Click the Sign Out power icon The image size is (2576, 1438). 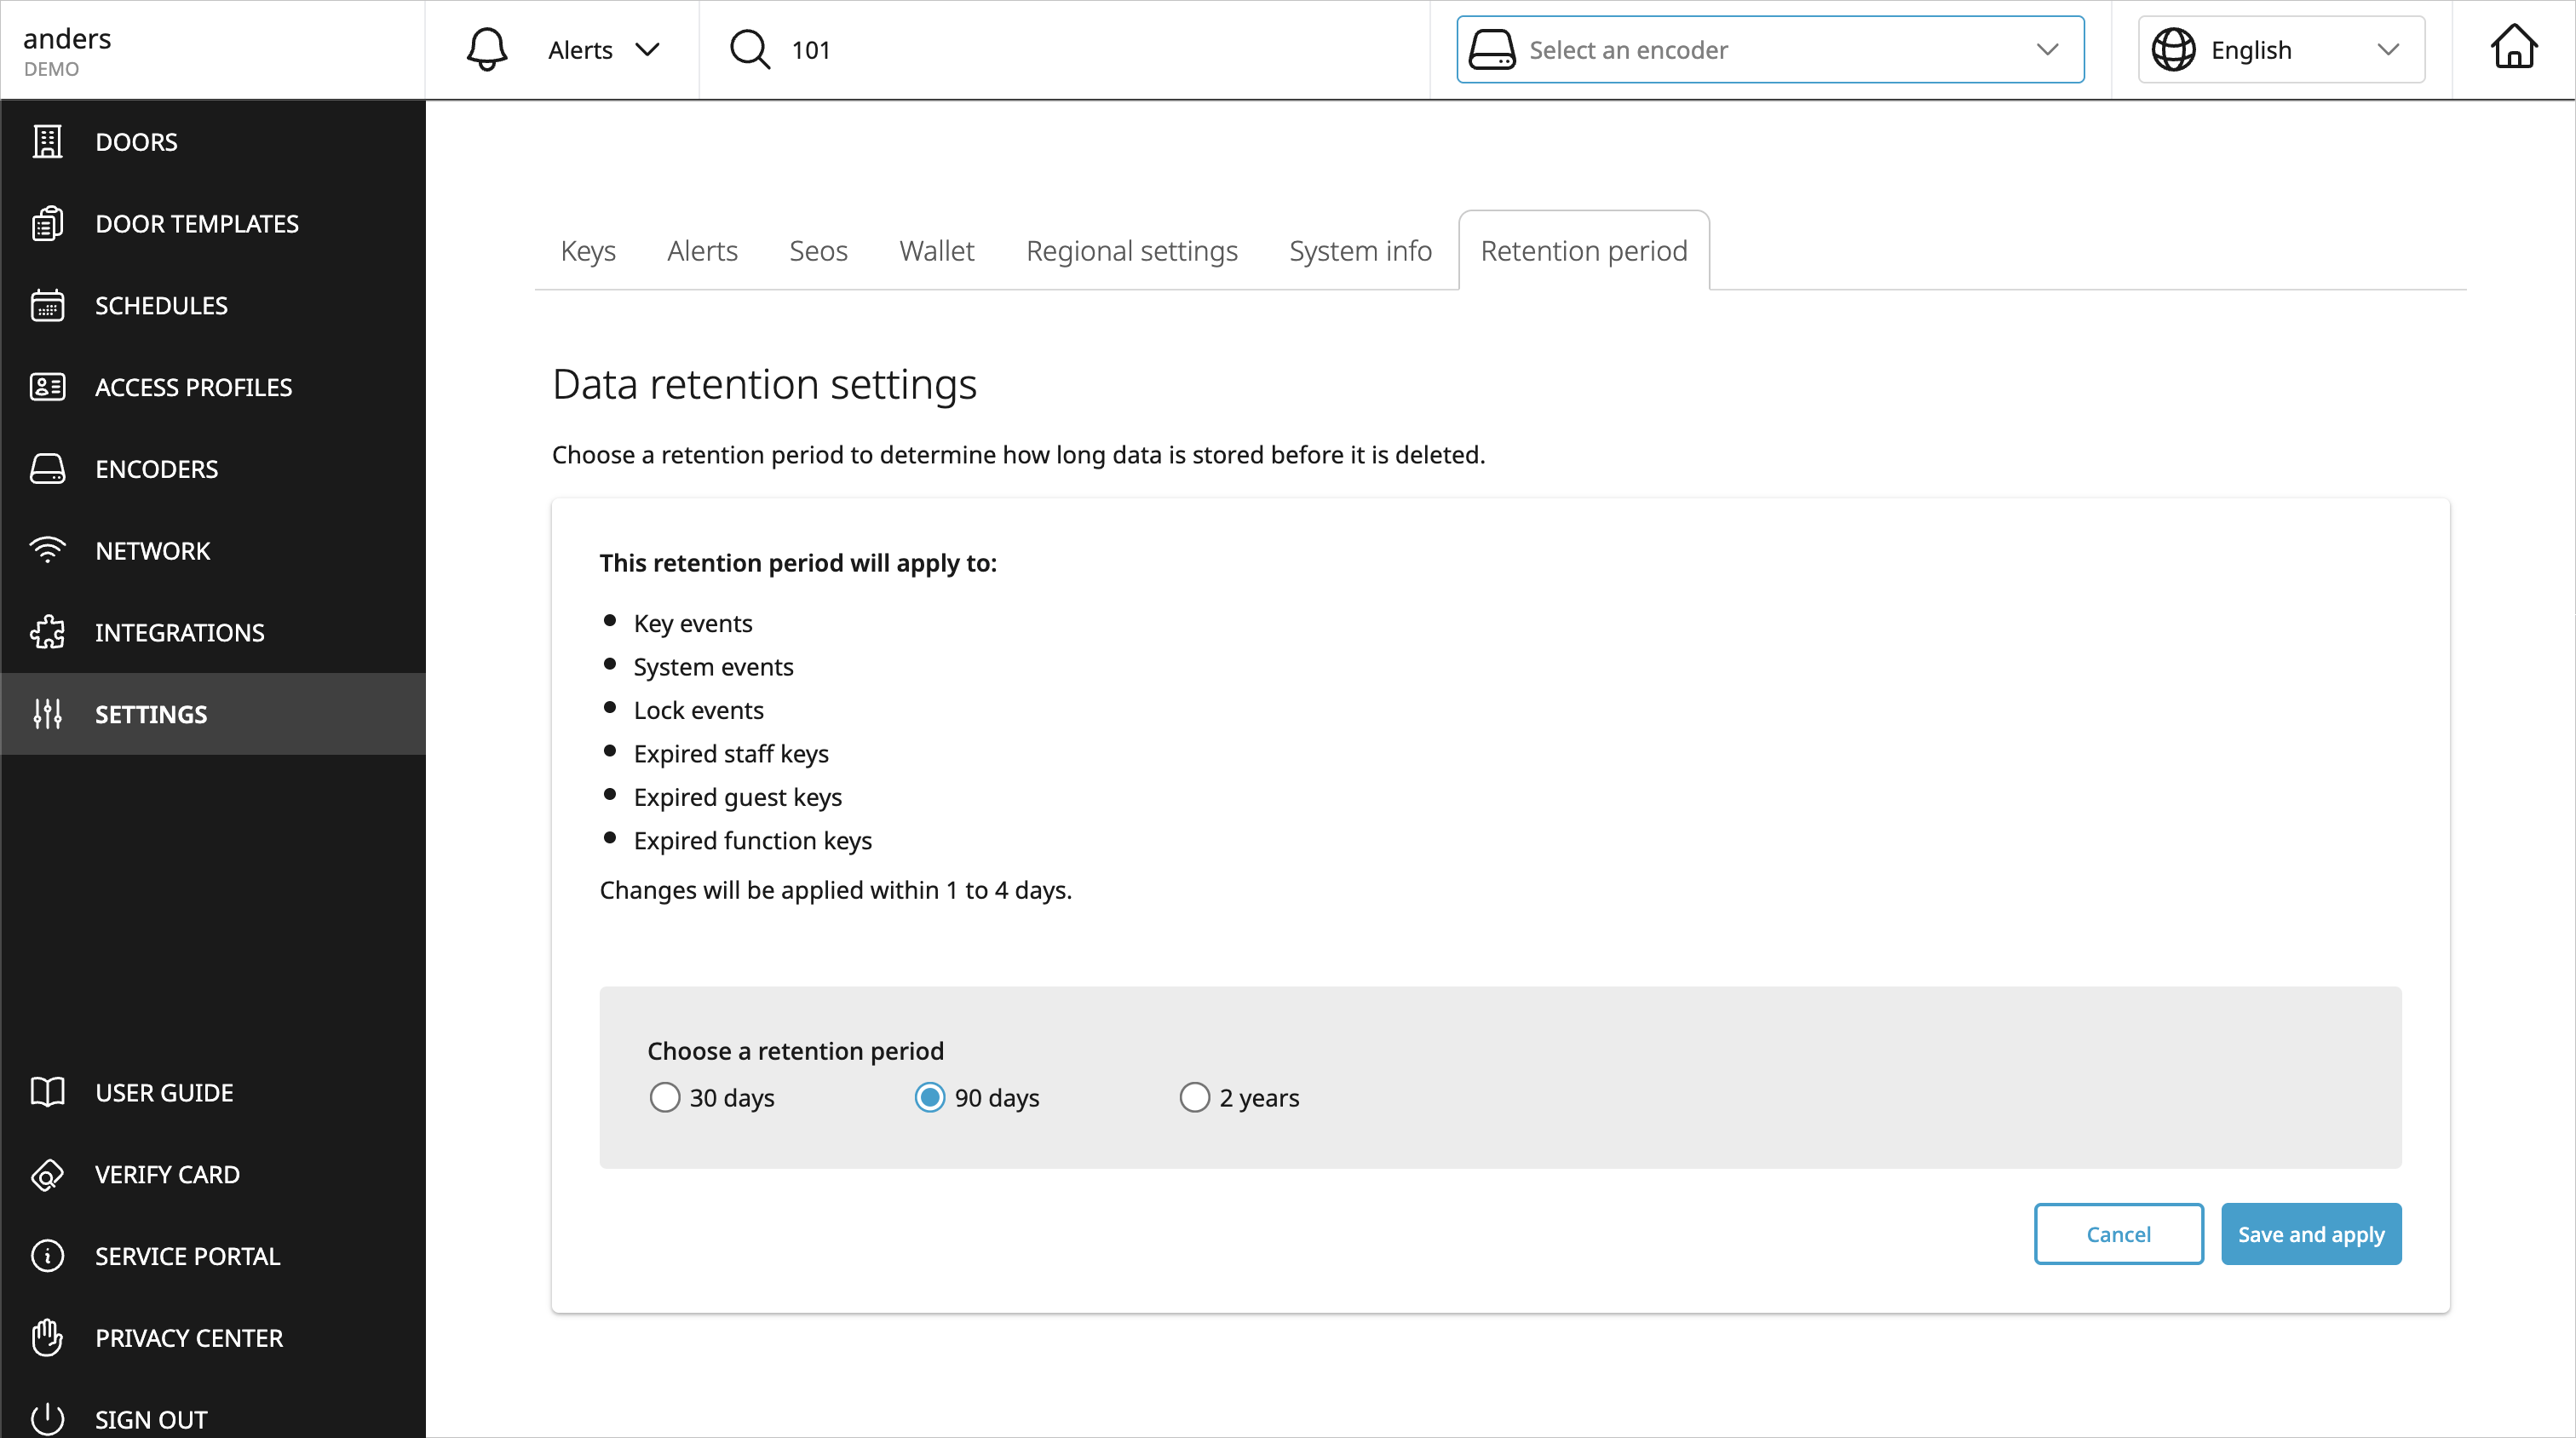[x=47, y=1418]
